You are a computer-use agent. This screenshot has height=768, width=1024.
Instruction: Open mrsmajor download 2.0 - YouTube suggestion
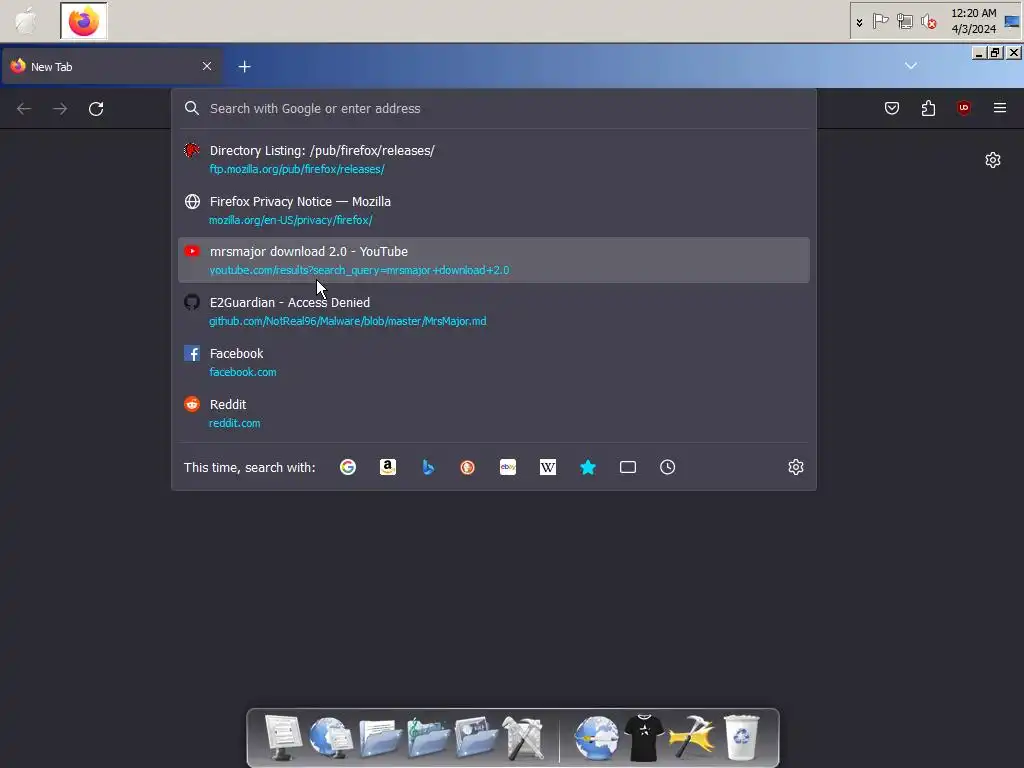coord(494,260)
